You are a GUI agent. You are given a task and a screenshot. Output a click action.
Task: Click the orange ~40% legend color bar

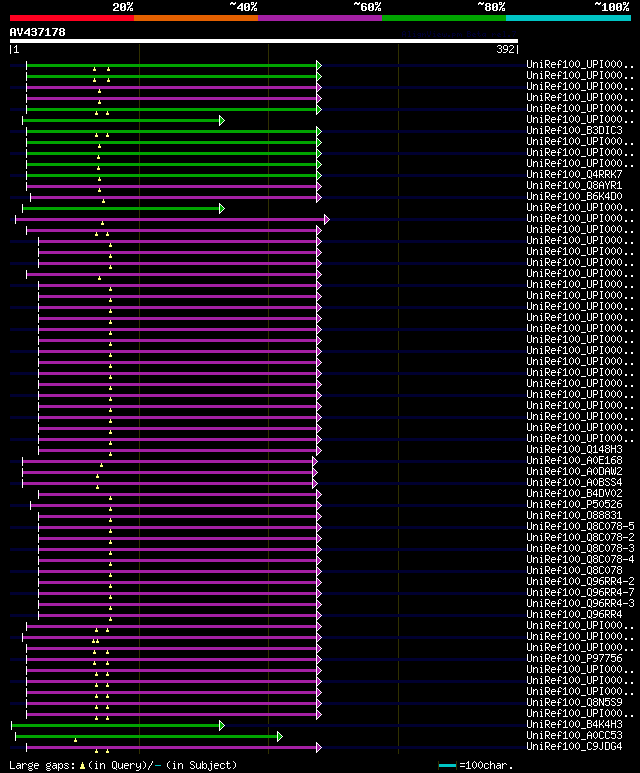tap(196, 18)
